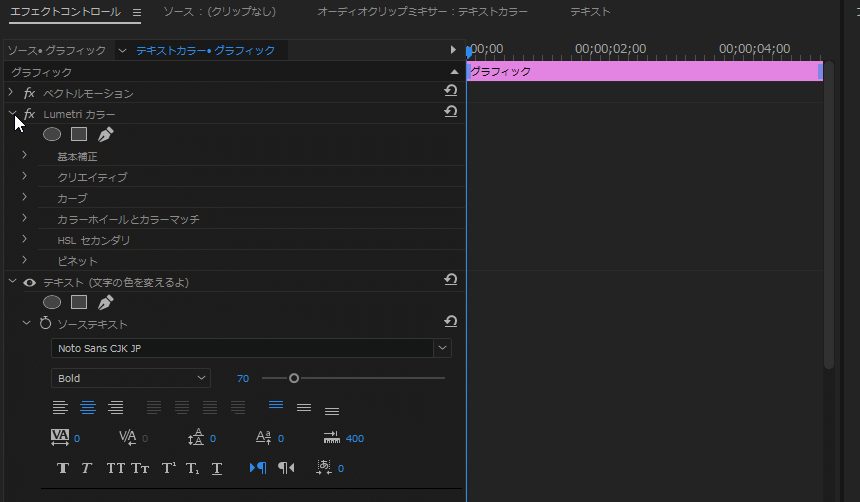This screenshot has height=502, width=860.
Task: Enable subscript style
Action: pyautogui.click(x=193, y=469)
